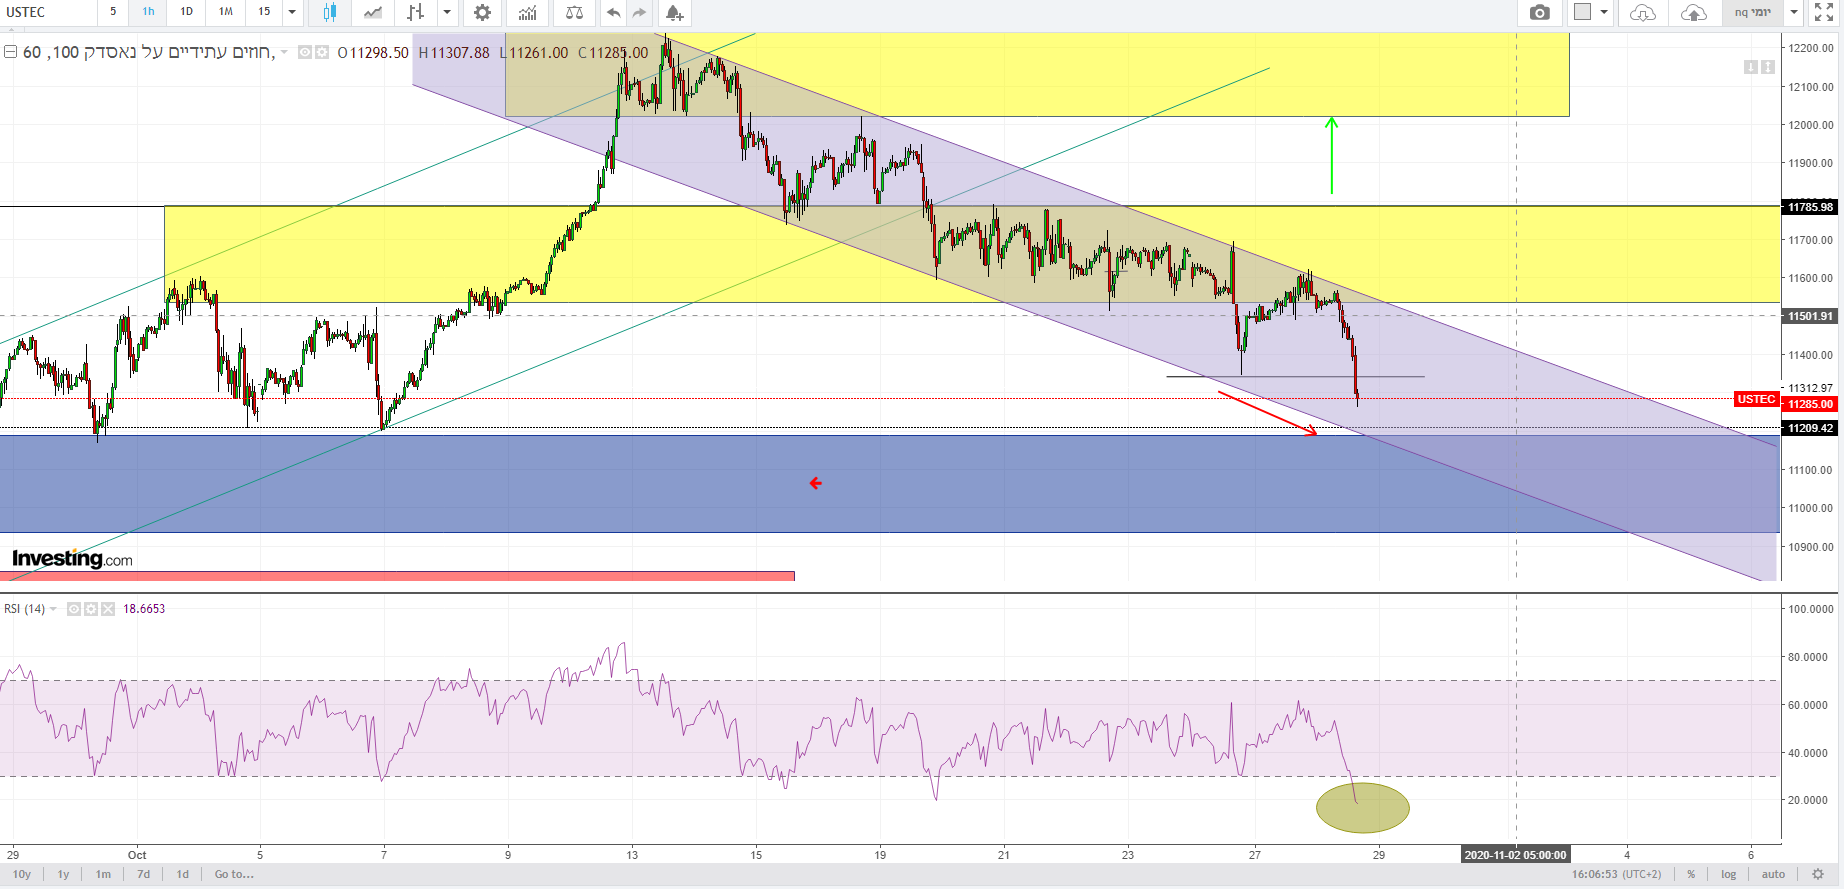Create an alert with the bell icon
The height and width of the screenshot is (889, 1846).
[674, 12]
